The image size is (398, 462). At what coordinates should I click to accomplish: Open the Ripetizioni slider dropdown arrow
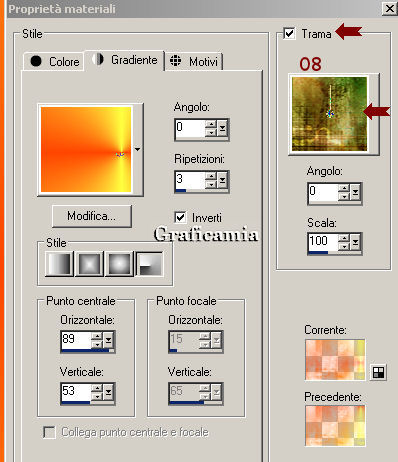pyautogui.click(x=222, y=180)
